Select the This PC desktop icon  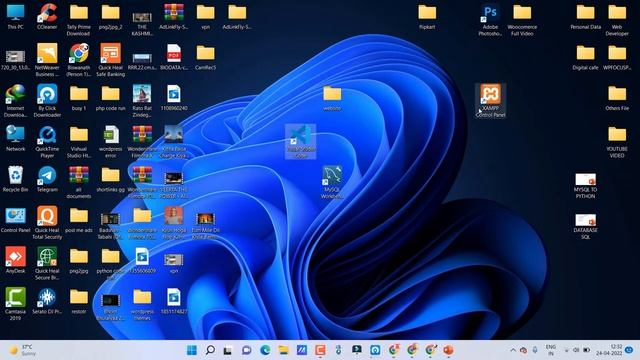pos(16,17)
